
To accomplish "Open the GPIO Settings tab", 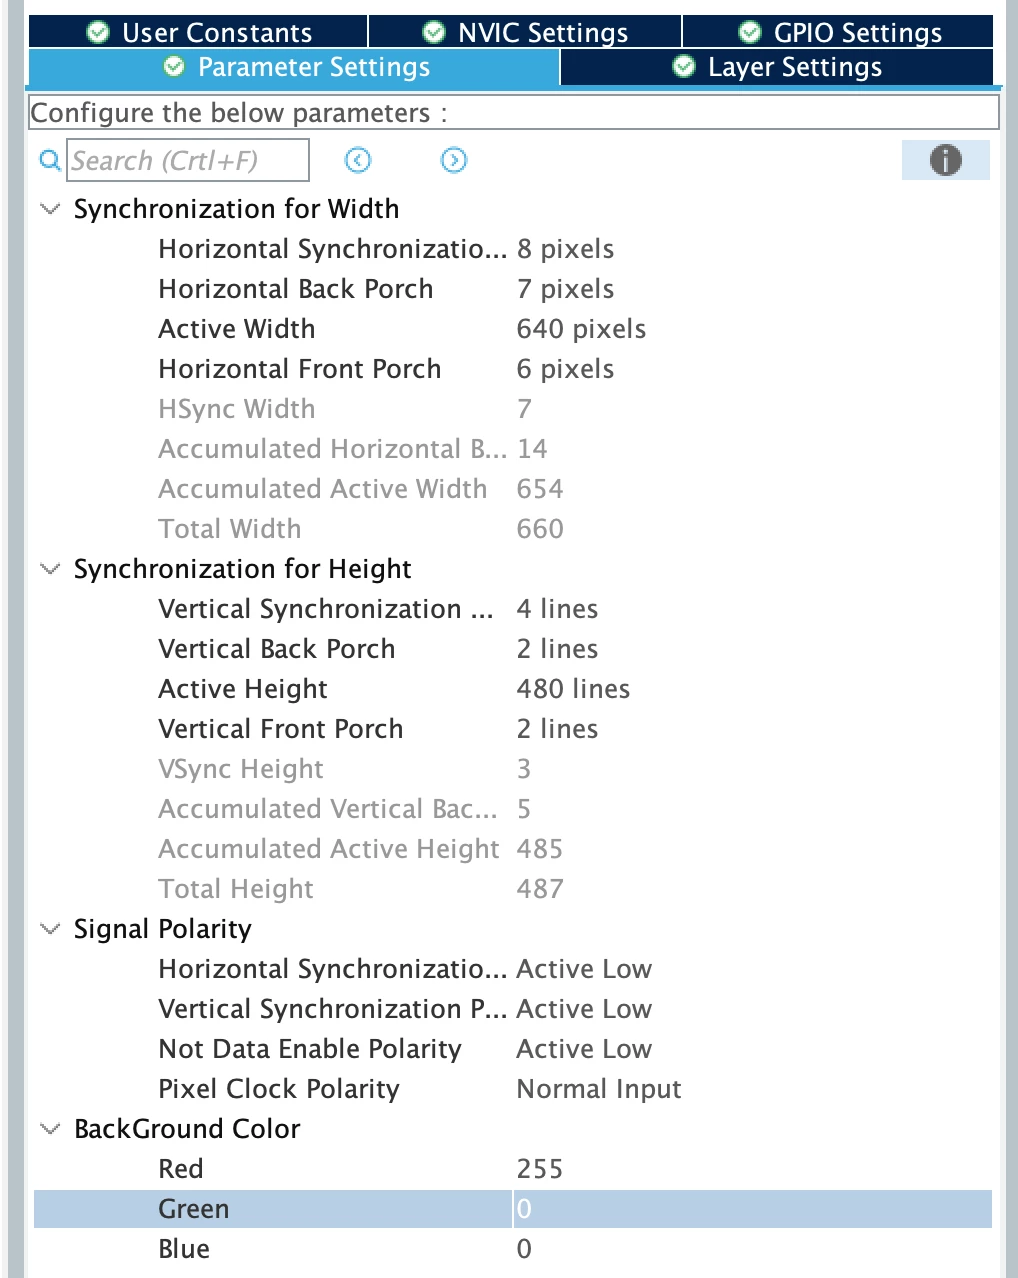I will pos(839,33).
